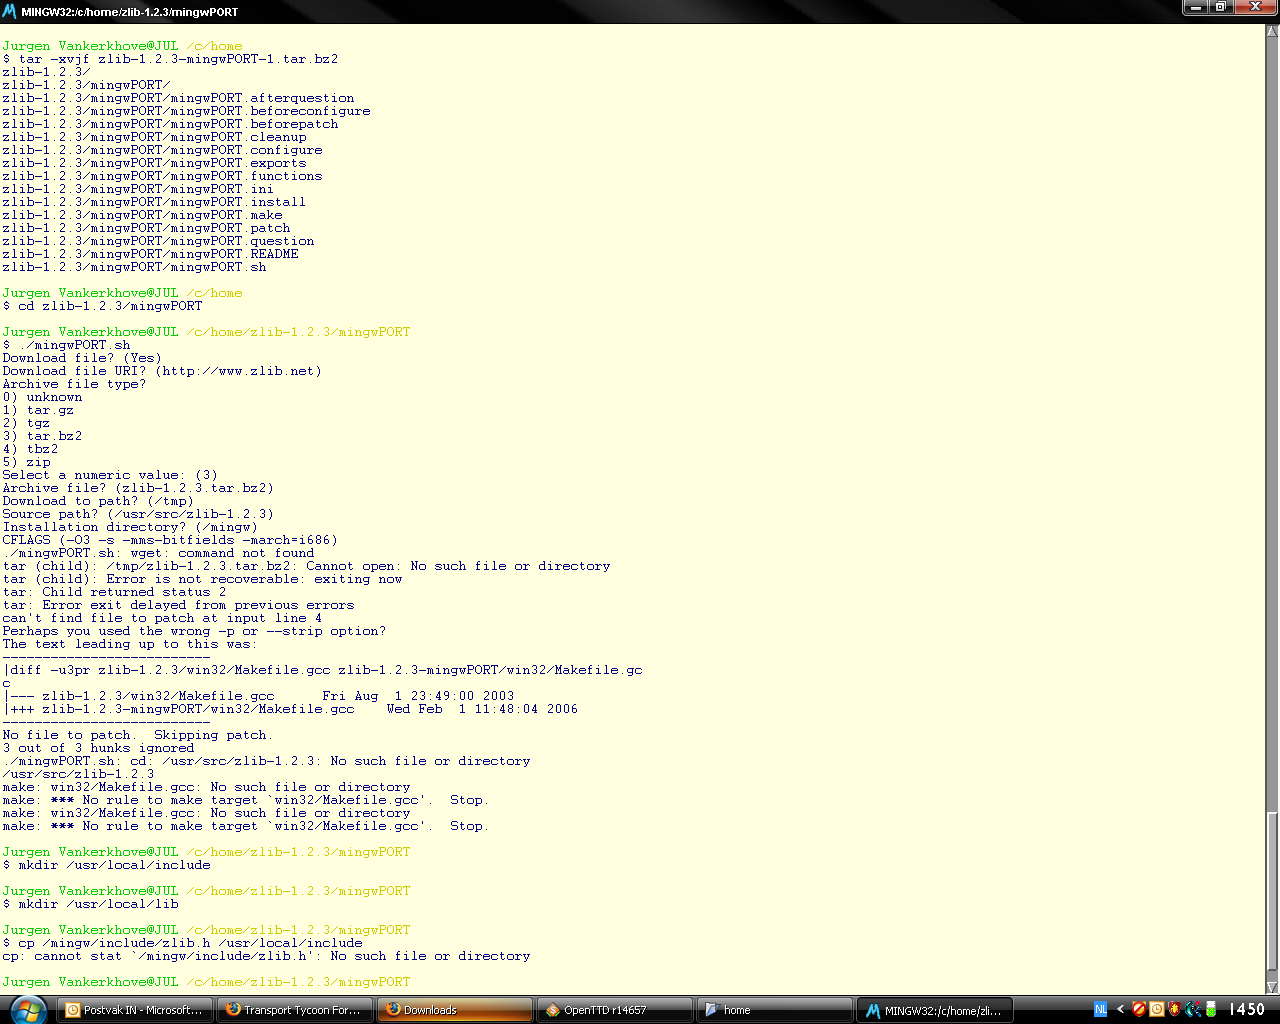This screenshot has height=1024, width=1280.
Task: Switch to Postvak IN - Microsoft taskbar button
Action: (136, 1010)
